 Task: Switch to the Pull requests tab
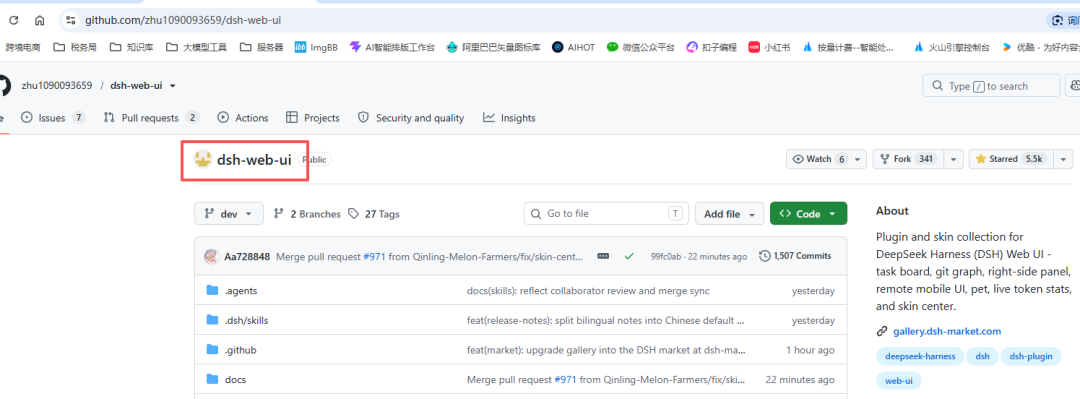152,118
